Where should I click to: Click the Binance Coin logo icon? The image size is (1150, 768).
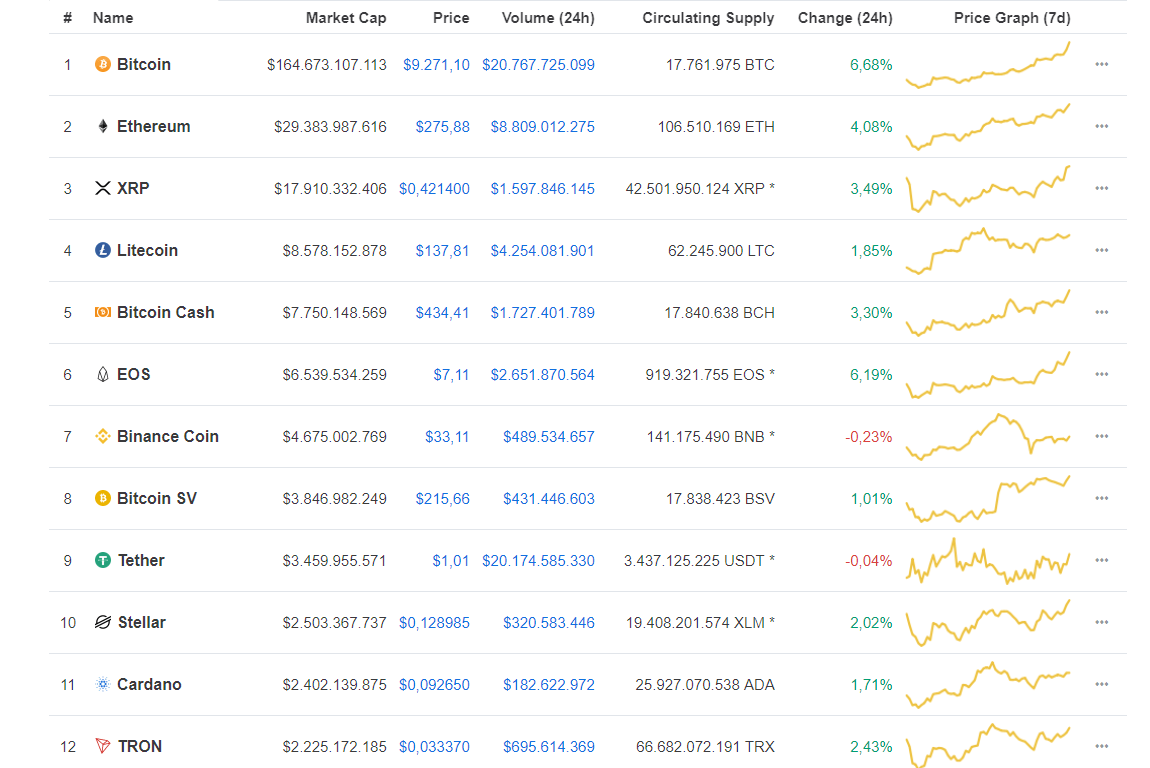tap(103, 436)
